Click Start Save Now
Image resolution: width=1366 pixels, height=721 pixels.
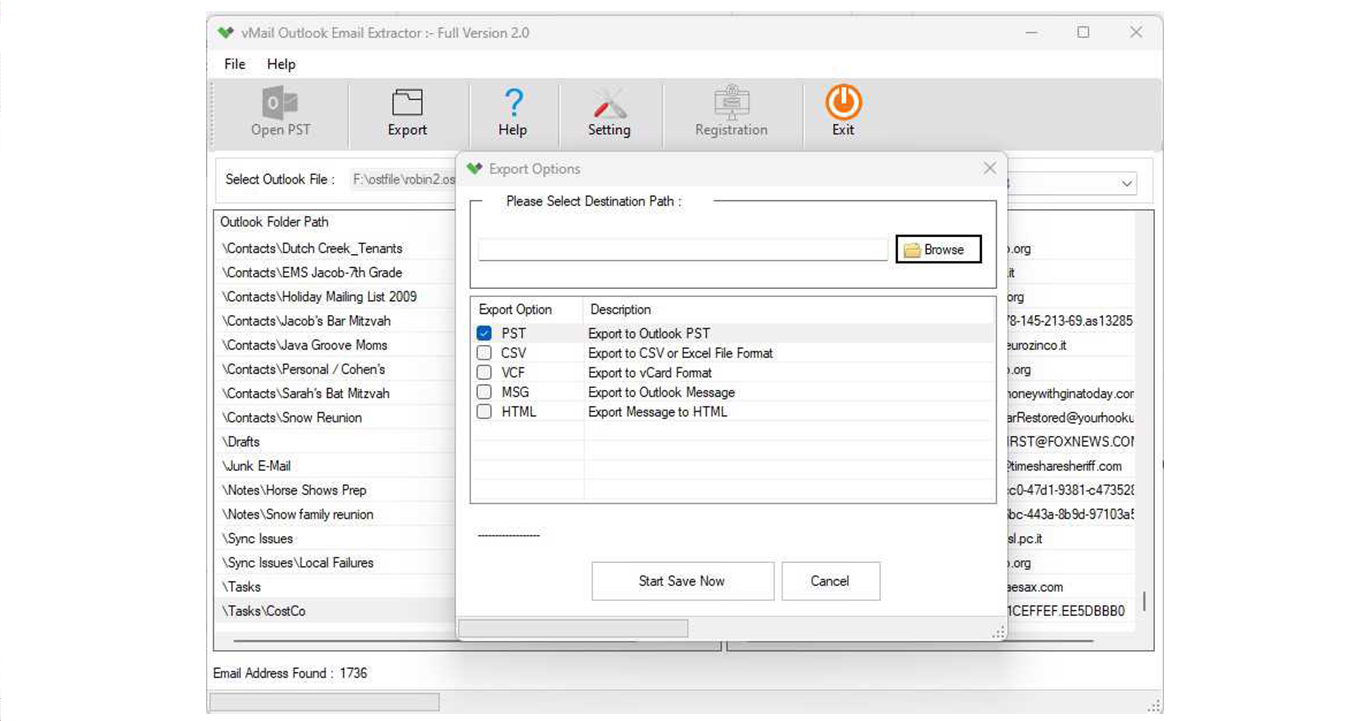(x=682, y=581)
